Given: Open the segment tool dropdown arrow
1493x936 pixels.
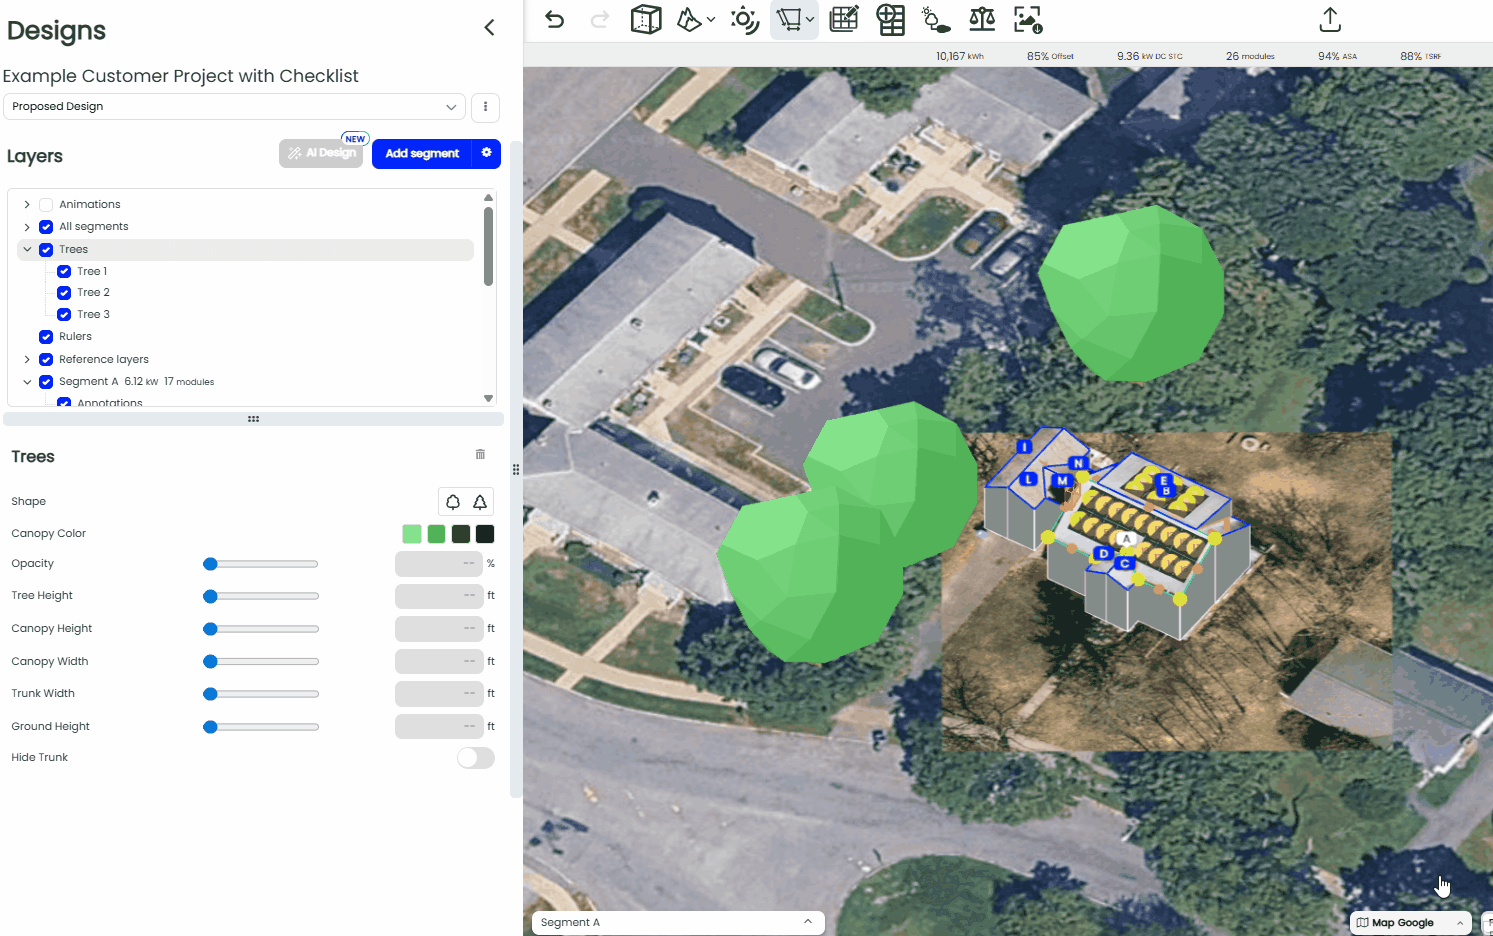Looking at the screenshot, I should click(810, 19).
